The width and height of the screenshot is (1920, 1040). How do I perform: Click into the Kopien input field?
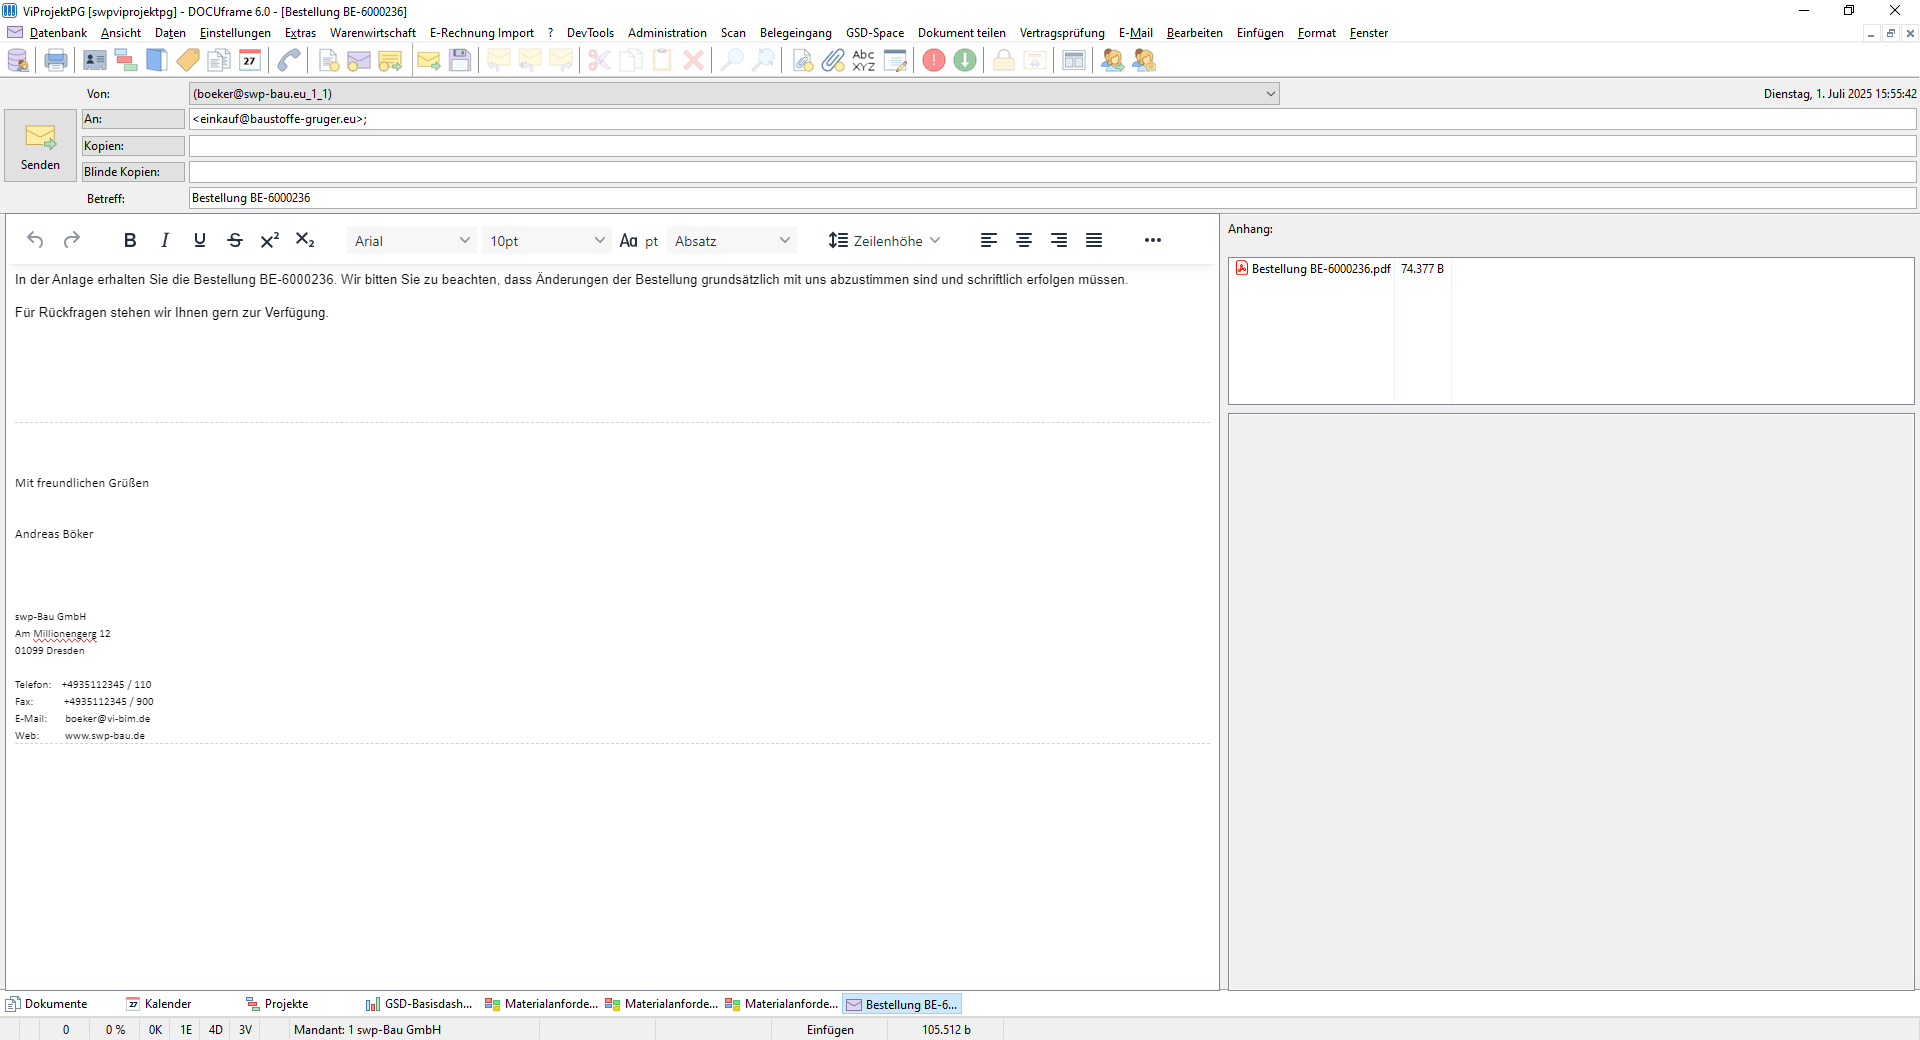(x=1052, y=146)
